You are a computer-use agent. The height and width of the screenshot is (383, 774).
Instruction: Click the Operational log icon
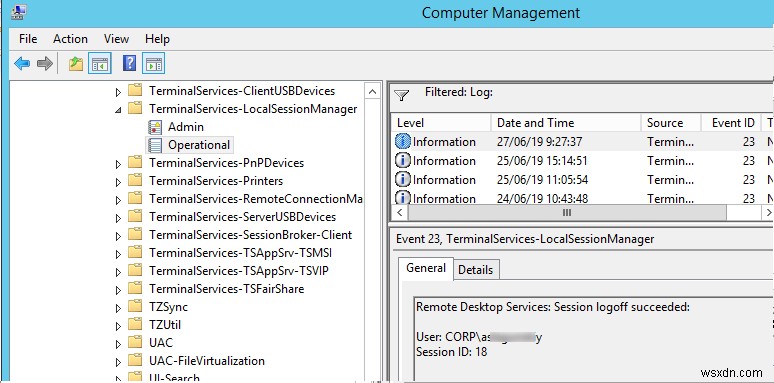pos(155,145)
